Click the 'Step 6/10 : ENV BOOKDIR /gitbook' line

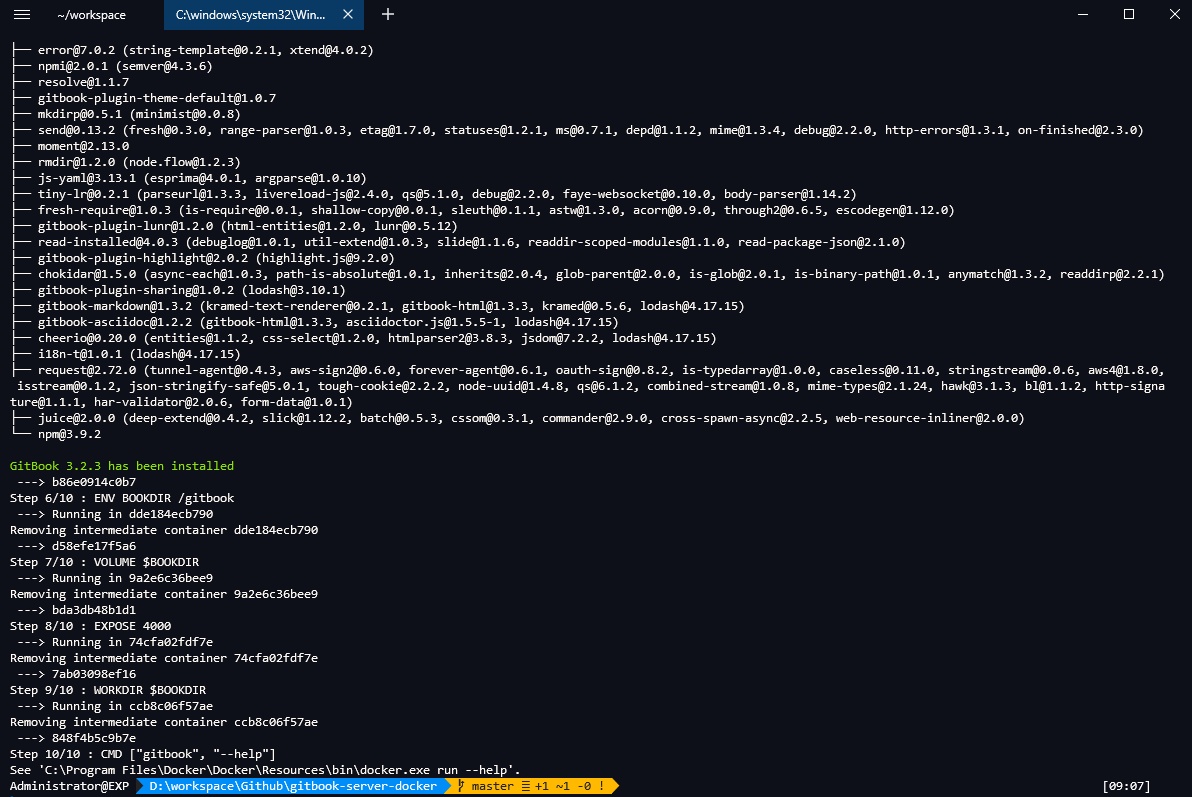122,498
